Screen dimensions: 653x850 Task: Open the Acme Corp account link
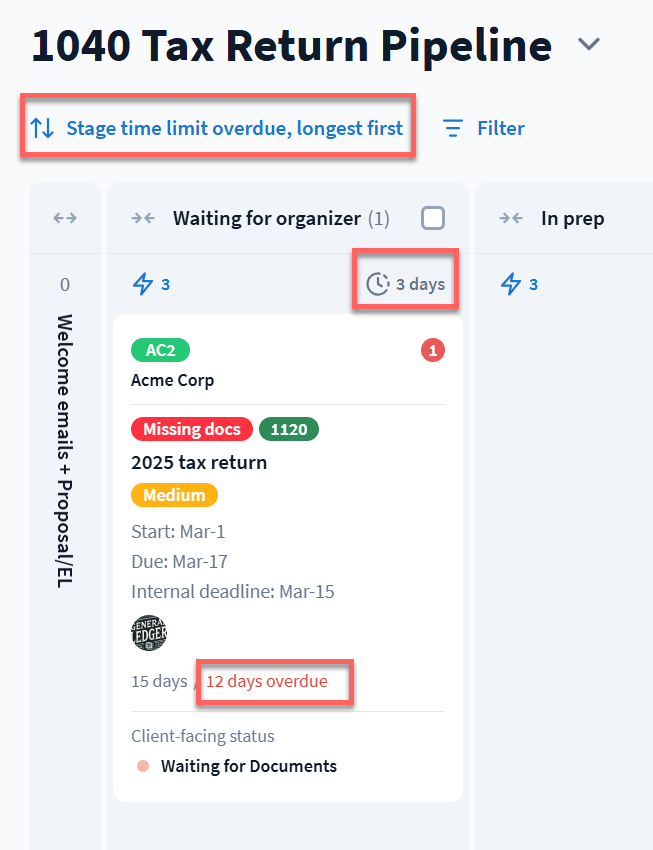coord(172,380)
